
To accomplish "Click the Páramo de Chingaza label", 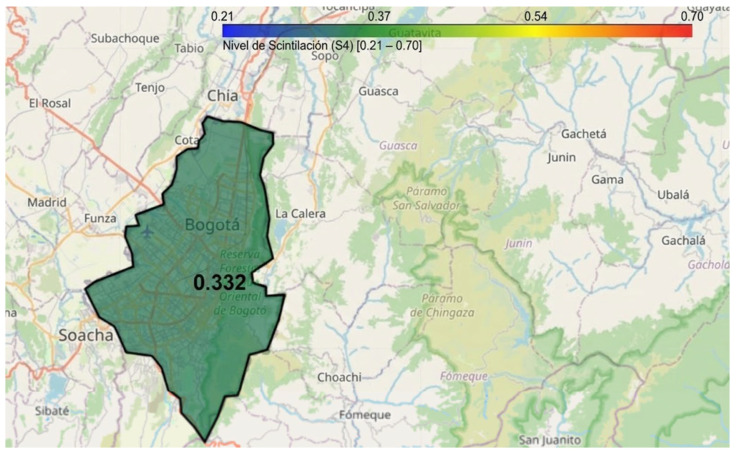I will (x=442, y=305).
